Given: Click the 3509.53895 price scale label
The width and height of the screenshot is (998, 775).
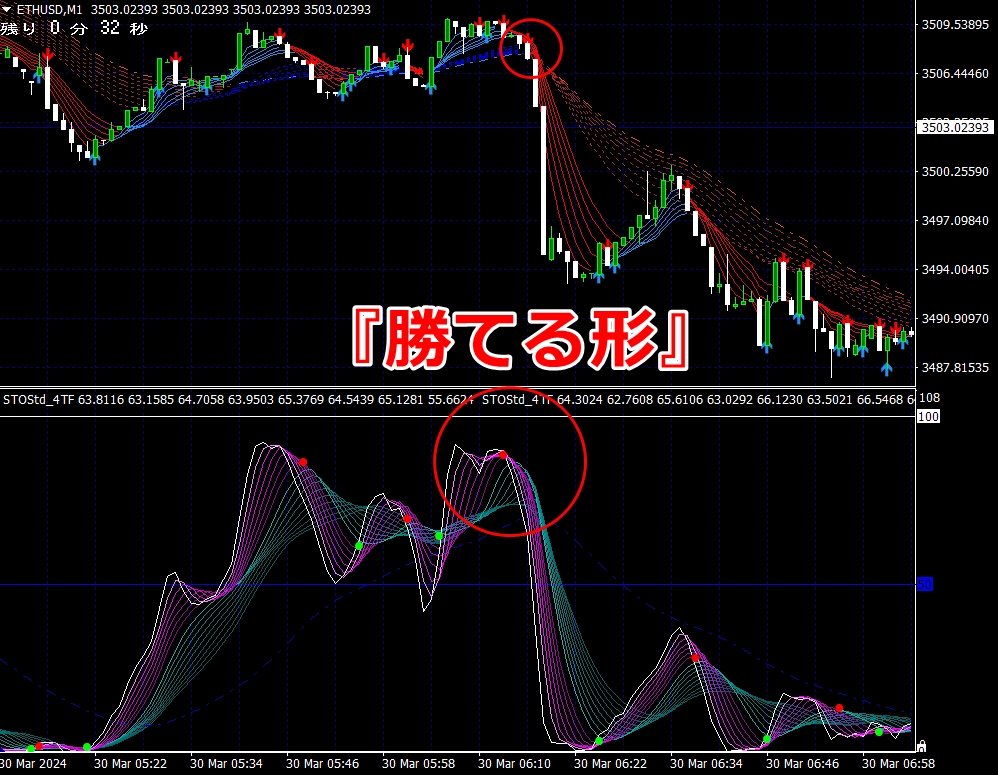Looking at the screenshot, I should pyautogui.click(x=955, y=25).
